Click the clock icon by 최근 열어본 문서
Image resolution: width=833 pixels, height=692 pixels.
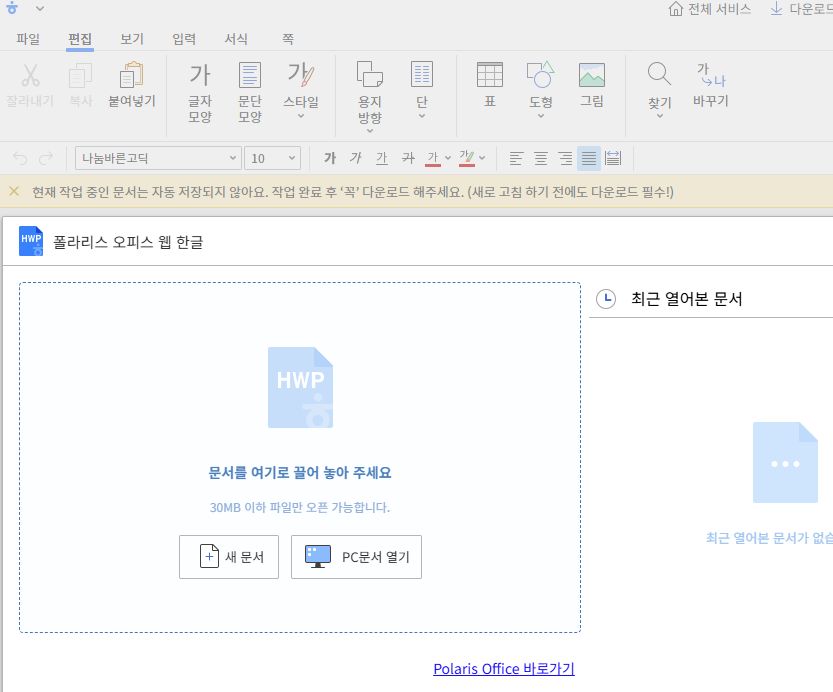tap(606, 298)
